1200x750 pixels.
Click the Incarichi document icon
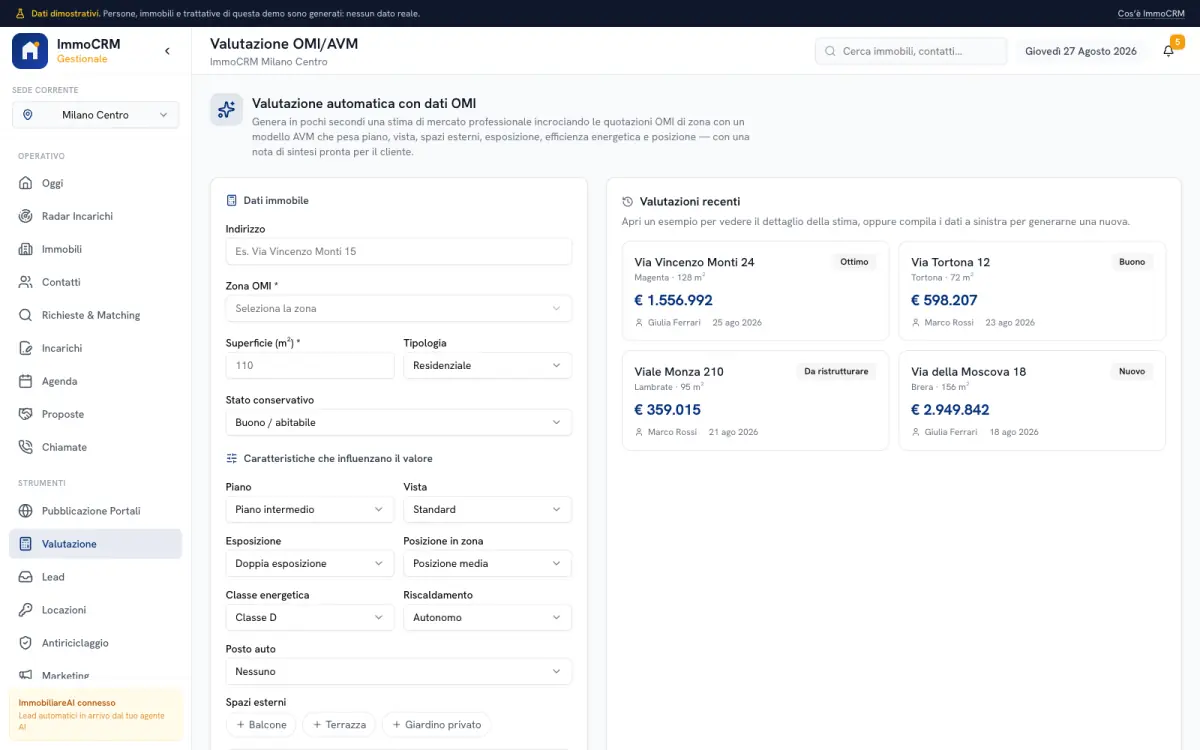click(x=26, y=348)
